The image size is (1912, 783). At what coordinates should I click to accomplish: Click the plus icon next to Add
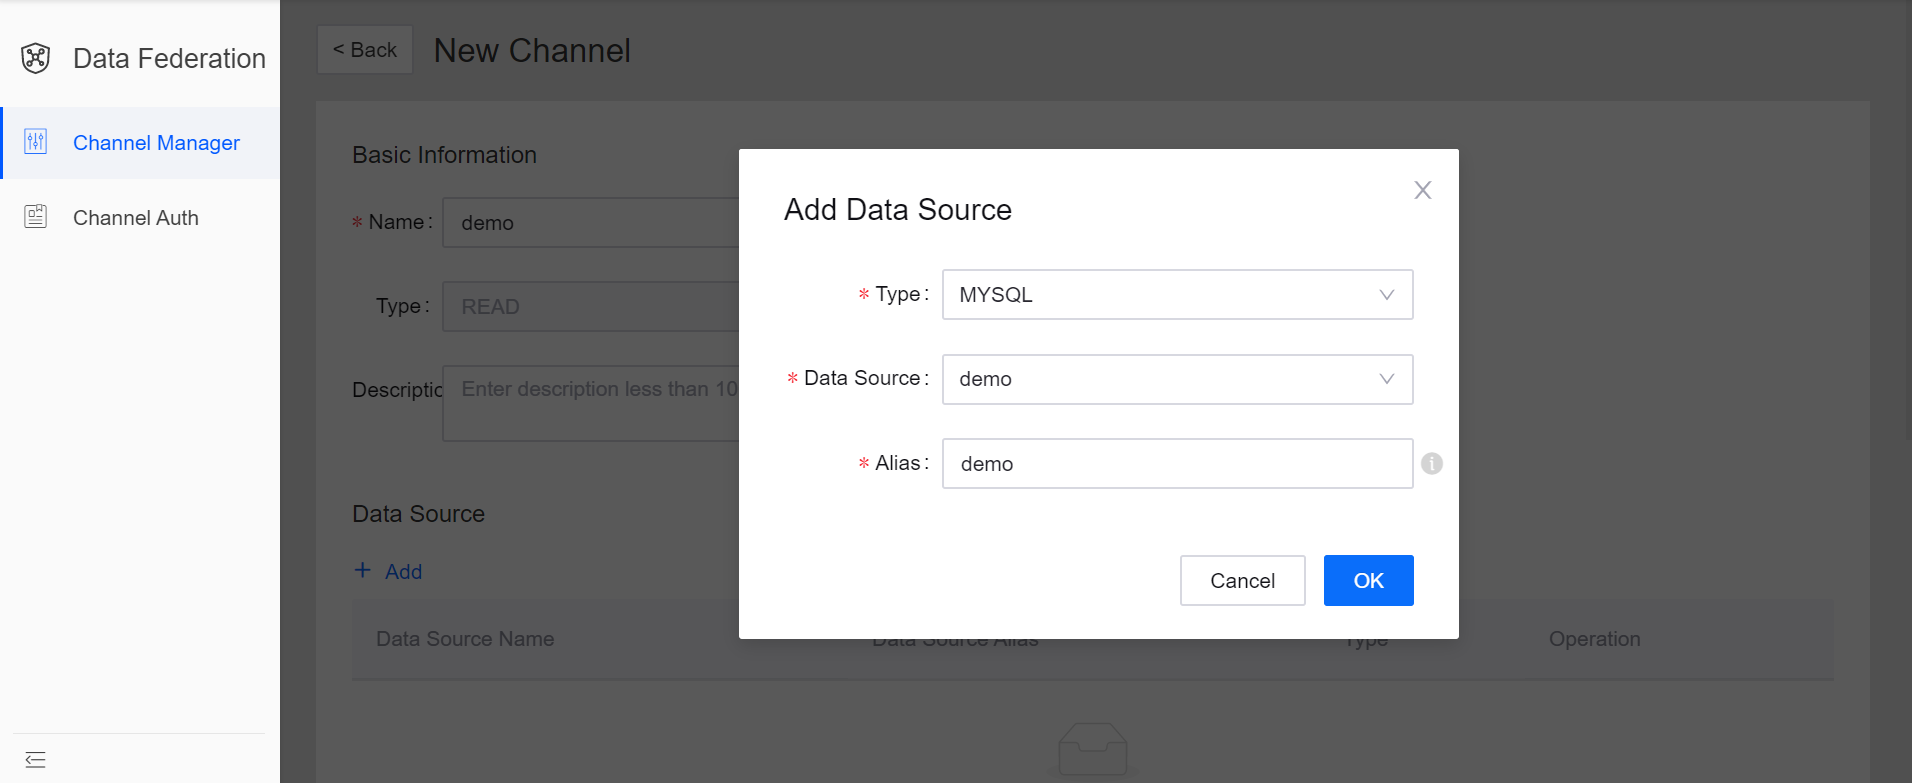pos(363,570)
